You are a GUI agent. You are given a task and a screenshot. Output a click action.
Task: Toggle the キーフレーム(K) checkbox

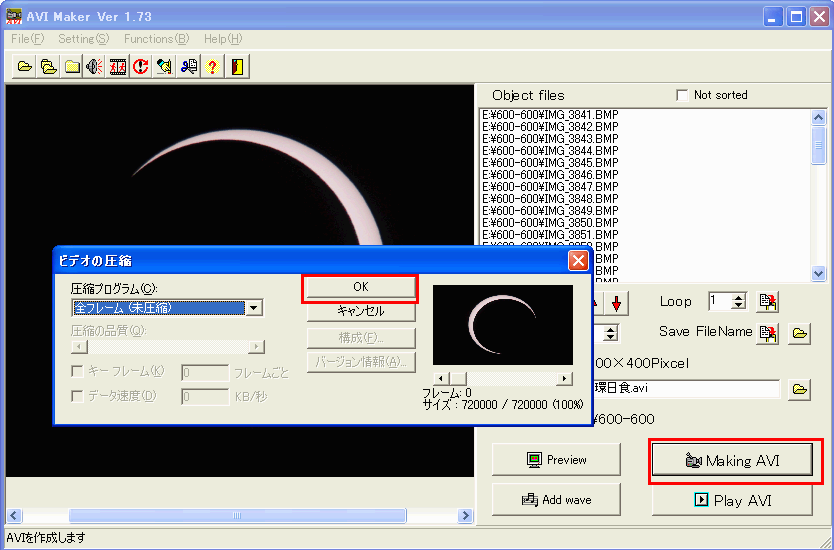coord(78,371)
